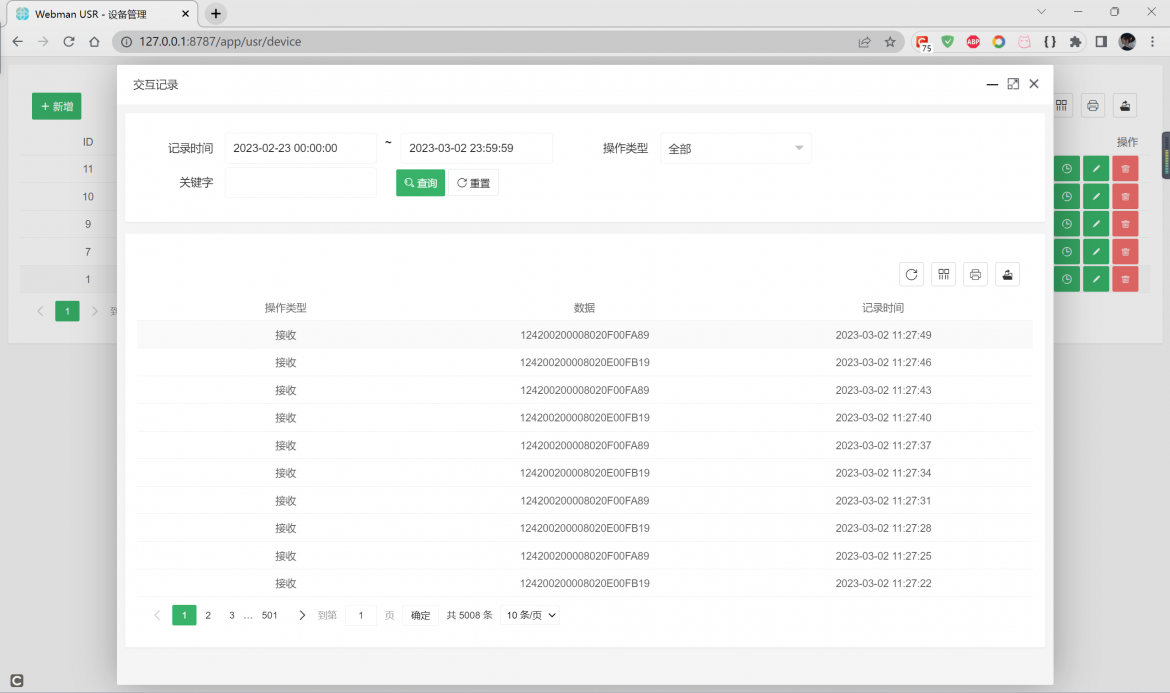Go to page 3 of records
The image size is (1170, 693).
pos(232,615)
